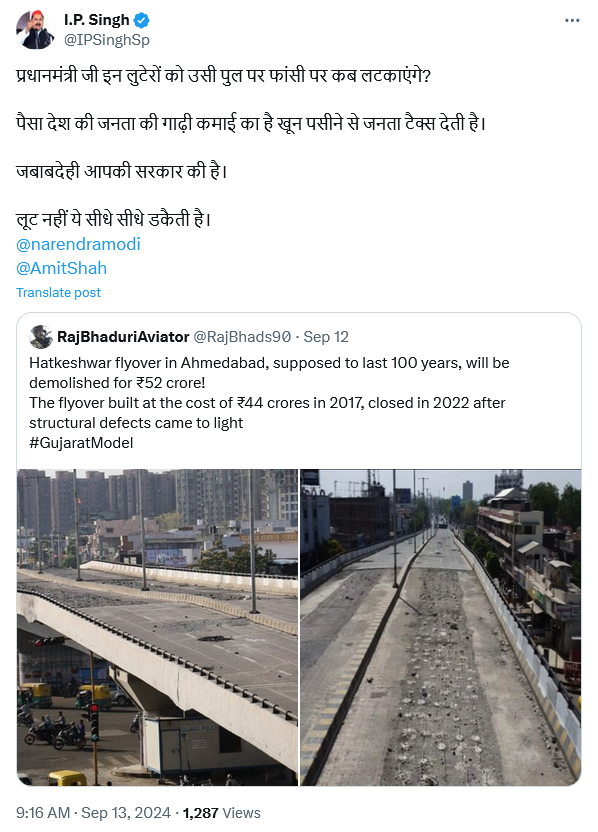Open I.P. Singh's profile avatar
The height and width of the screenshot is (832, 598).
[x=35, y=30]
